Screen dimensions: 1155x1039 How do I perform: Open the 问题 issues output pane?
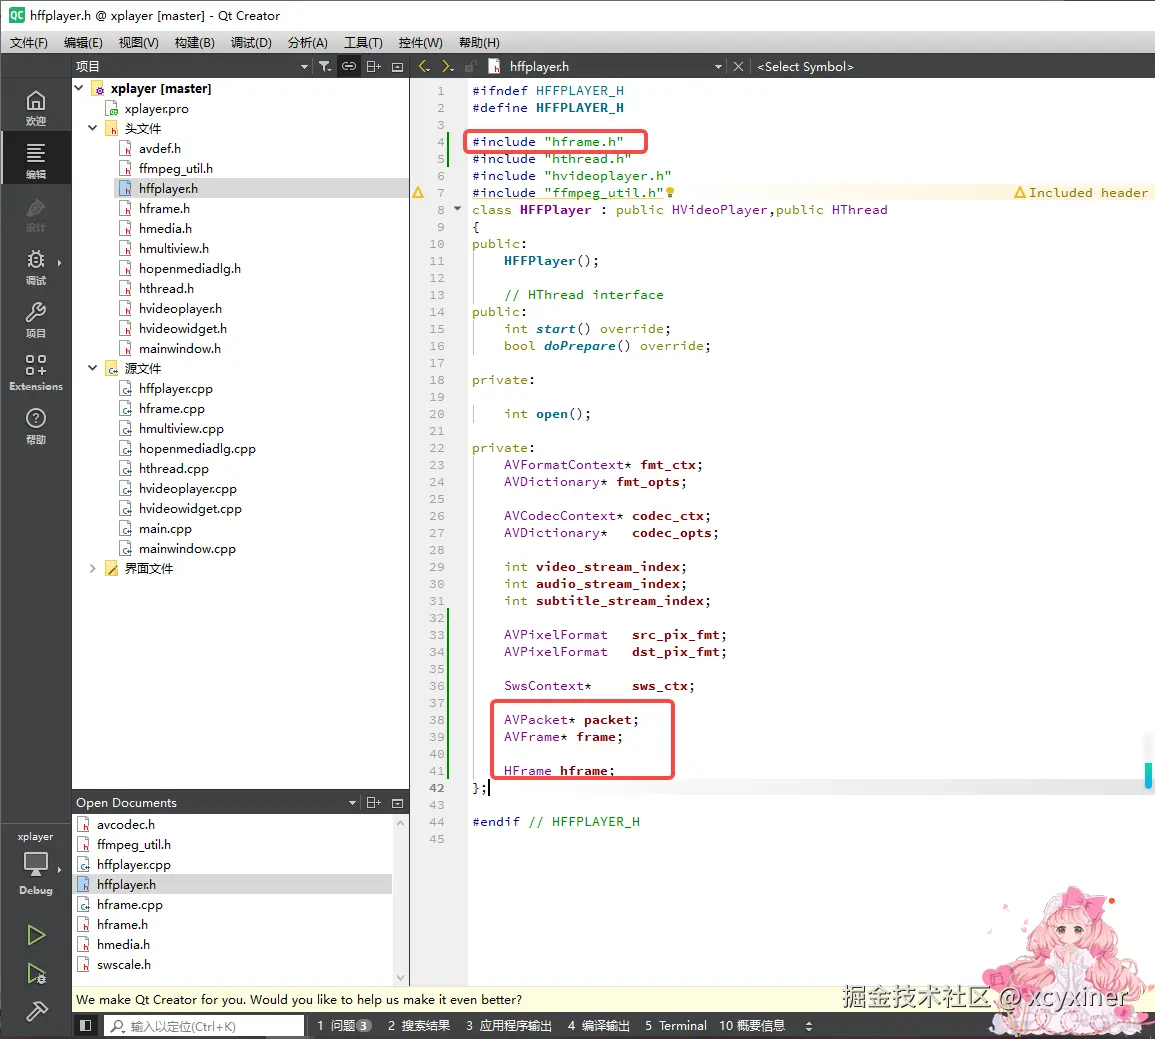344,1026
